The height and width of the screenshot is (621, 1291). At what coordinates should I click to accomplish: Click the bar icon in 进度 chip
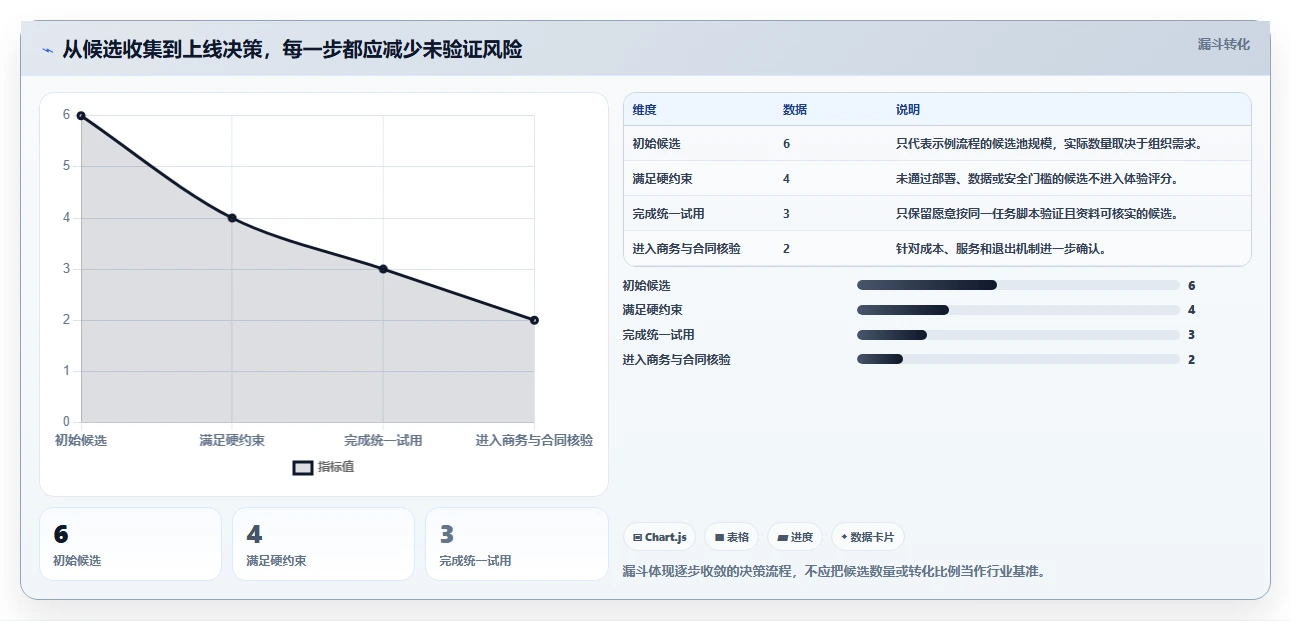point(782,537)
